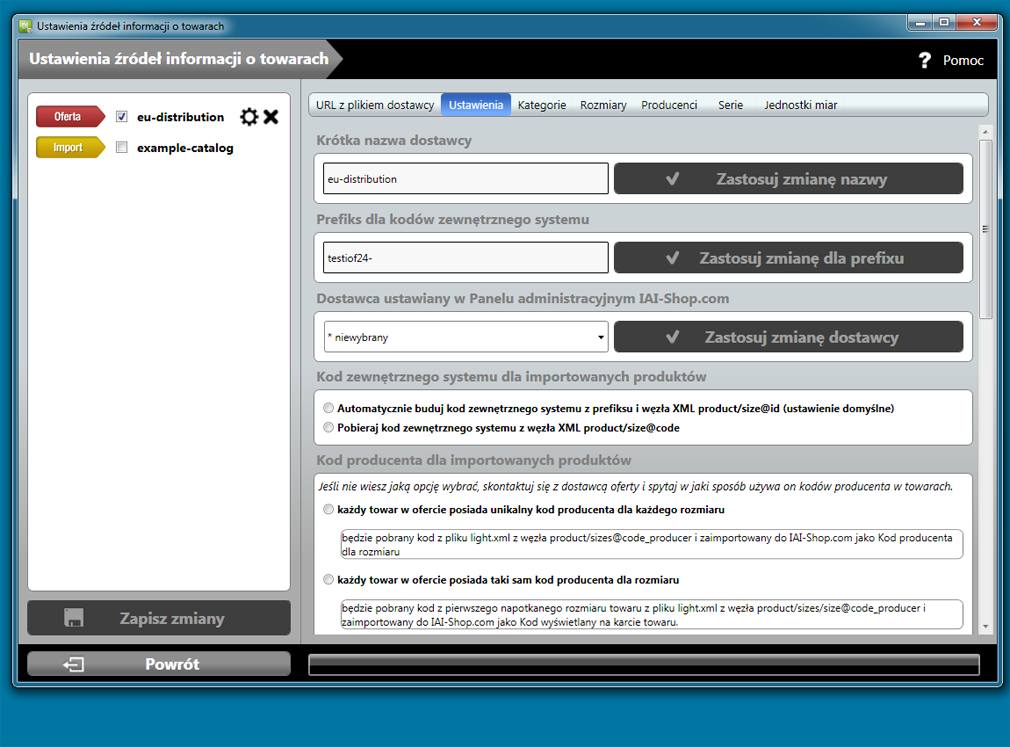The image size is (1010, 747).
Task: Open the Producenci tab
Action: coord(669,105)
